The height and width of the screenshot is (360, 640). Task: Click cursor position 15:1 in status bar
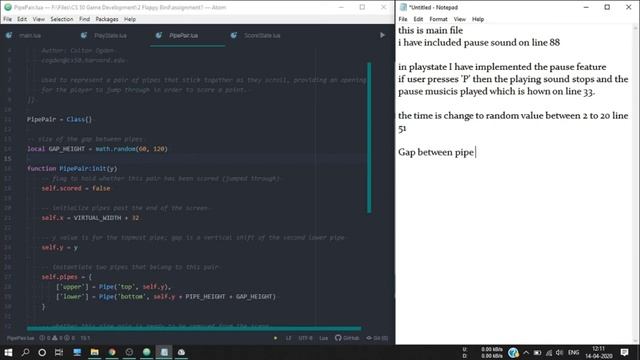[x=85, y=338]
